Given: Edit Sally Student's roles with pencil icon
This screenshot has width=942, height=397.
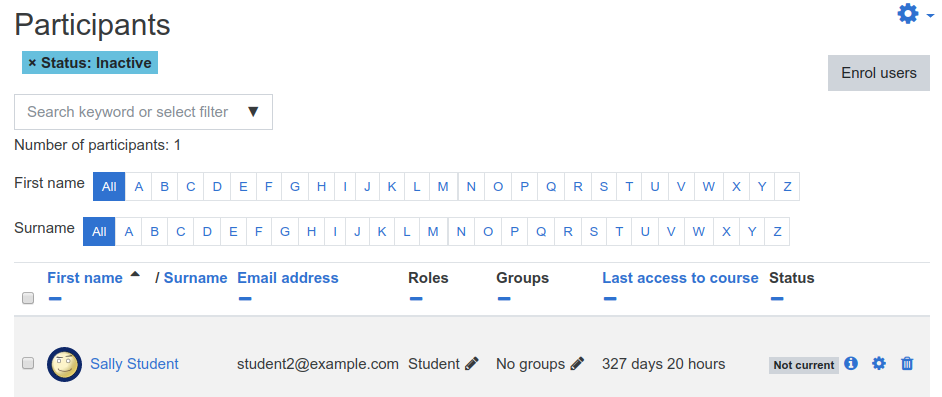Looking at the screenshot, I should tap(472, 364).
